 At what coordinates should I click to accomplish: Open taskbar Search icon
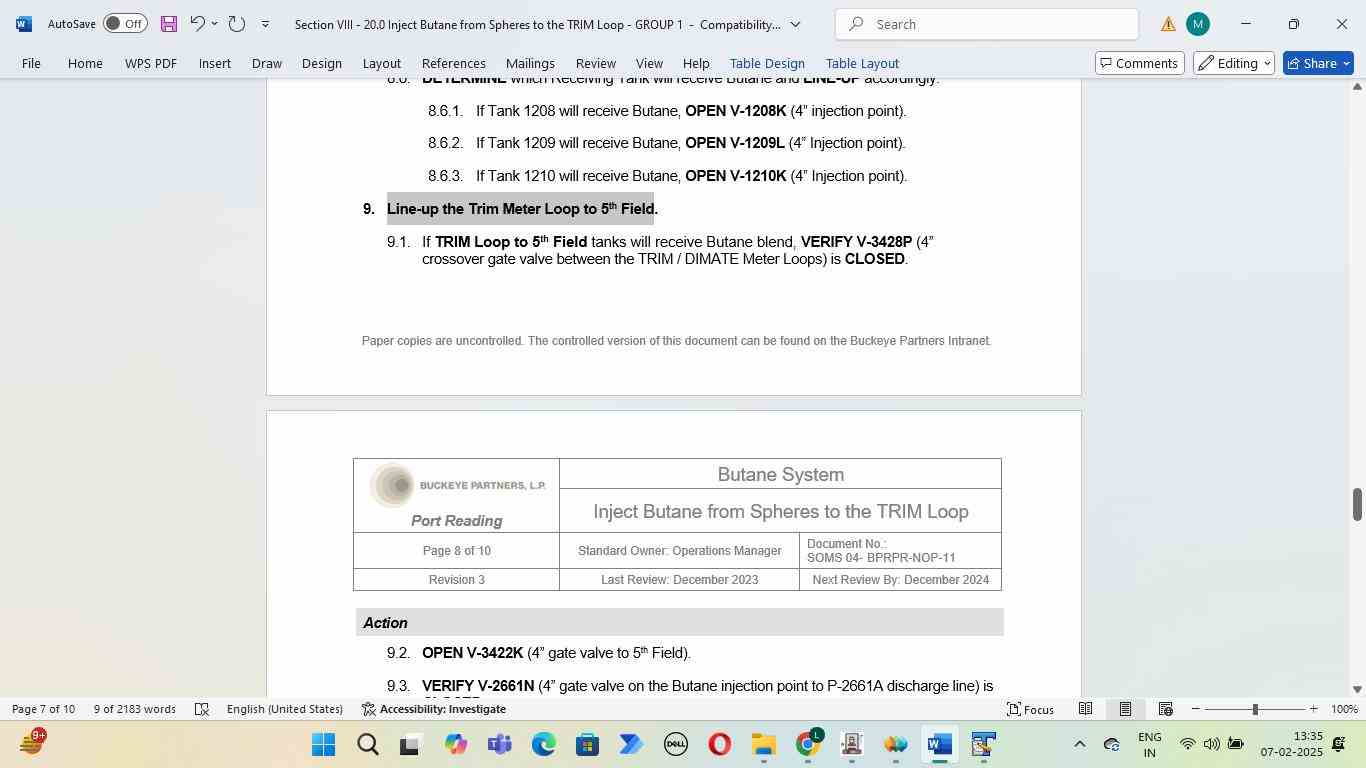coord(367,745)
